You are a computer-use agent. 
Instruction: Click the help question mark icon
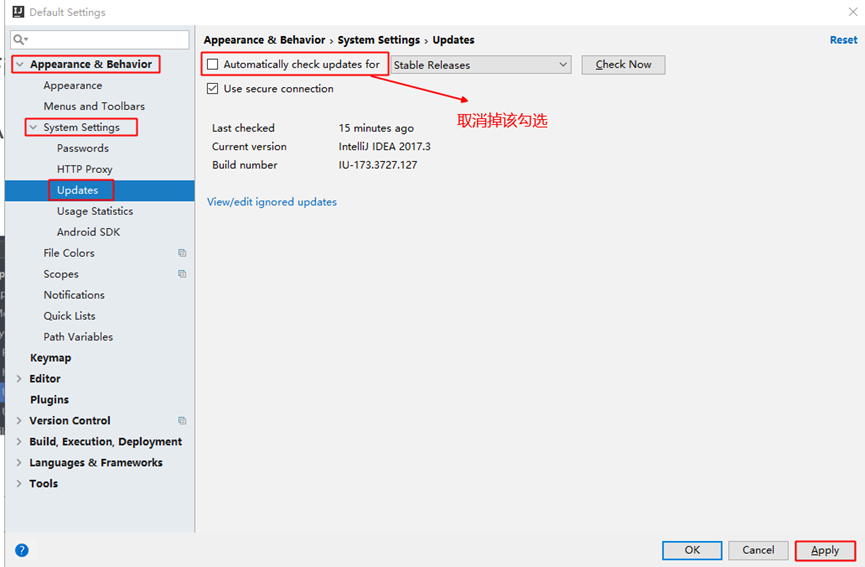click(22, 550)
